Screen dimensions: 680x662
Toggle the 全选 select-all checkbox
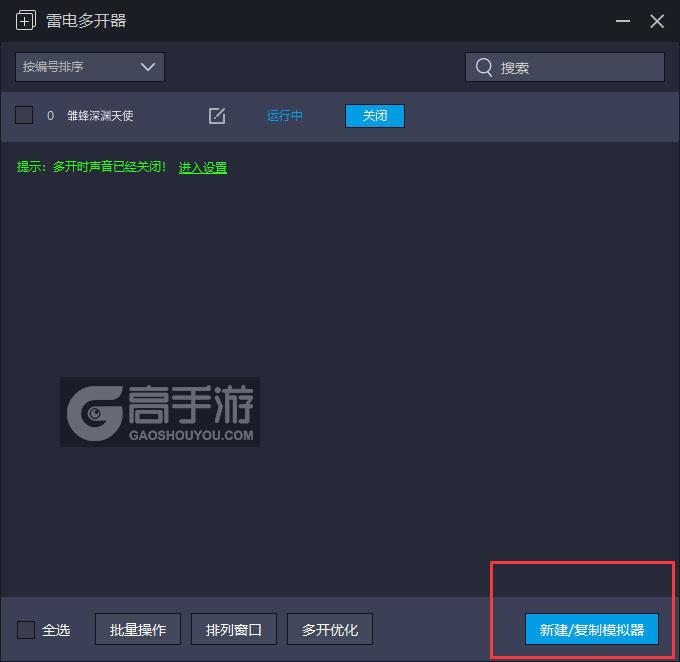26,629
